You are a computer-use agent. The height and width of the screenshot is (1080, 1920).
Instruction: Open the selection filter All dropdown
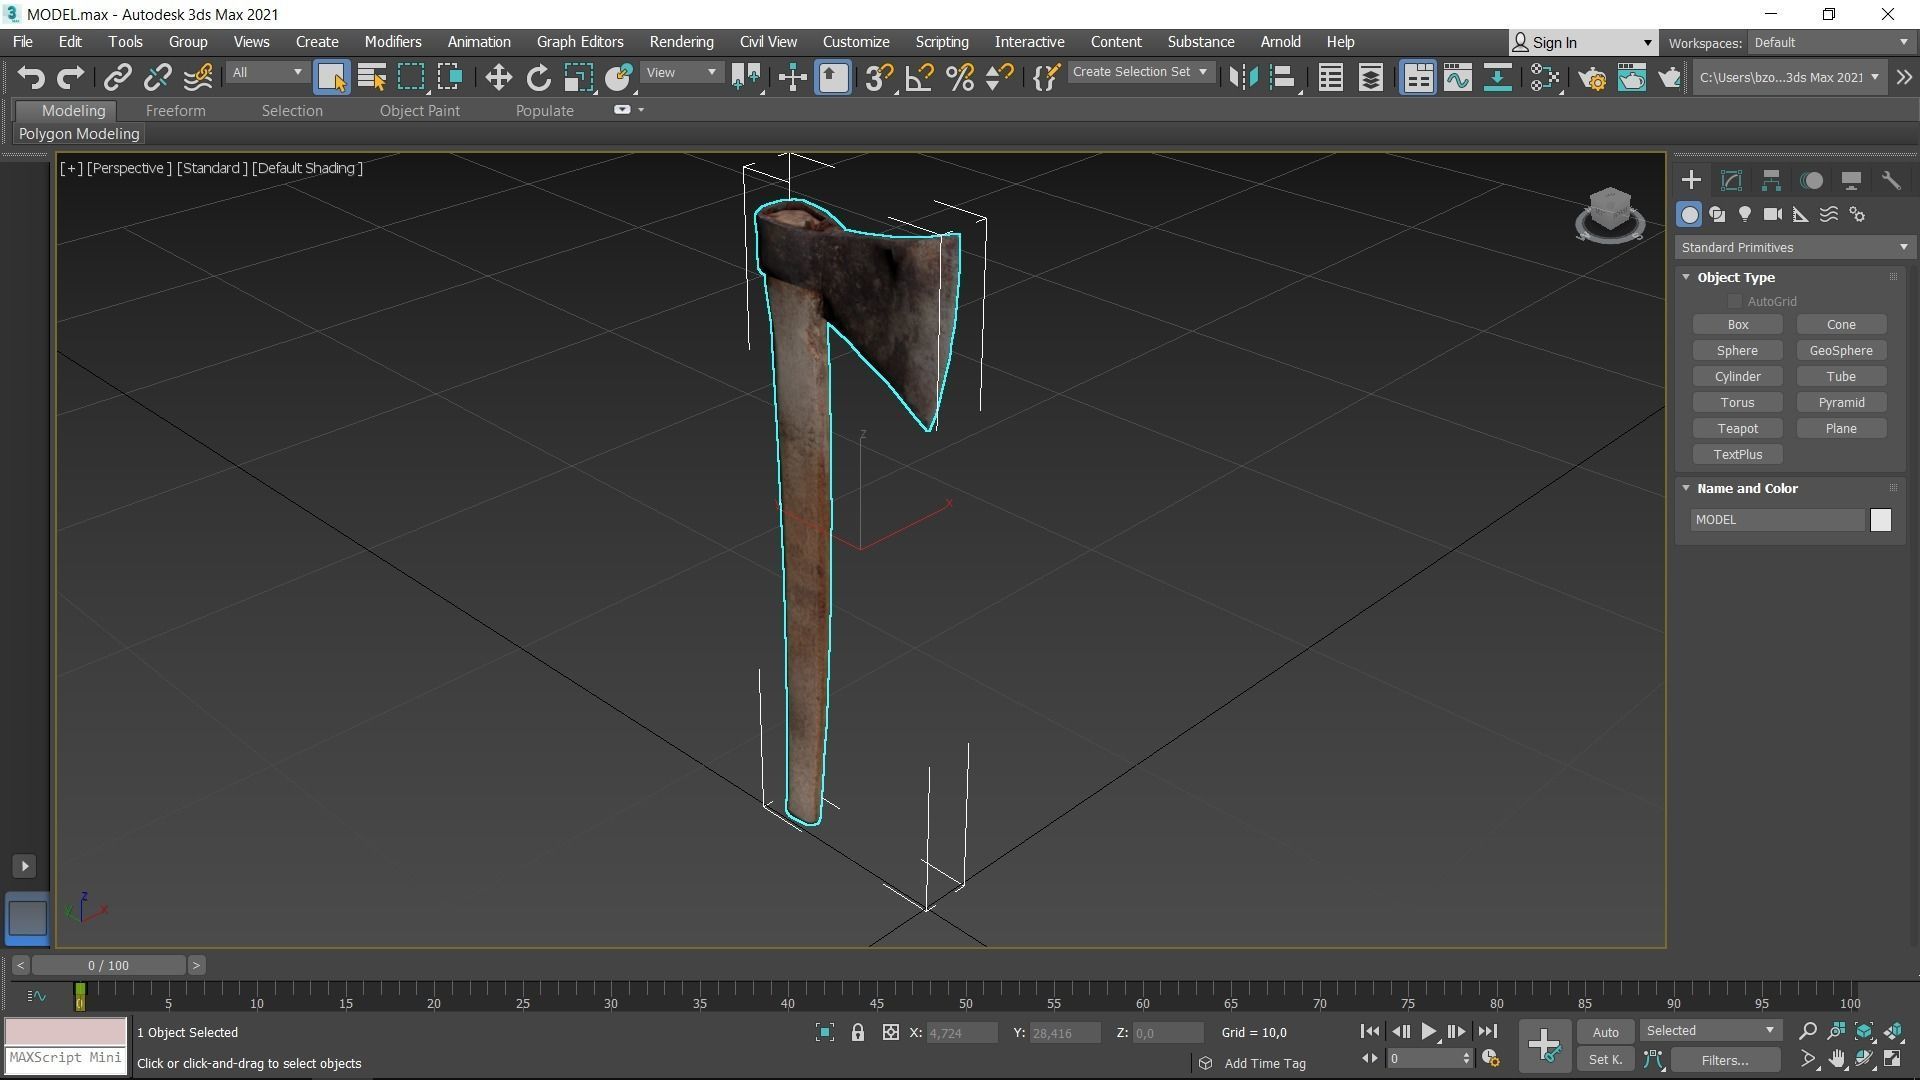(266, 73)
